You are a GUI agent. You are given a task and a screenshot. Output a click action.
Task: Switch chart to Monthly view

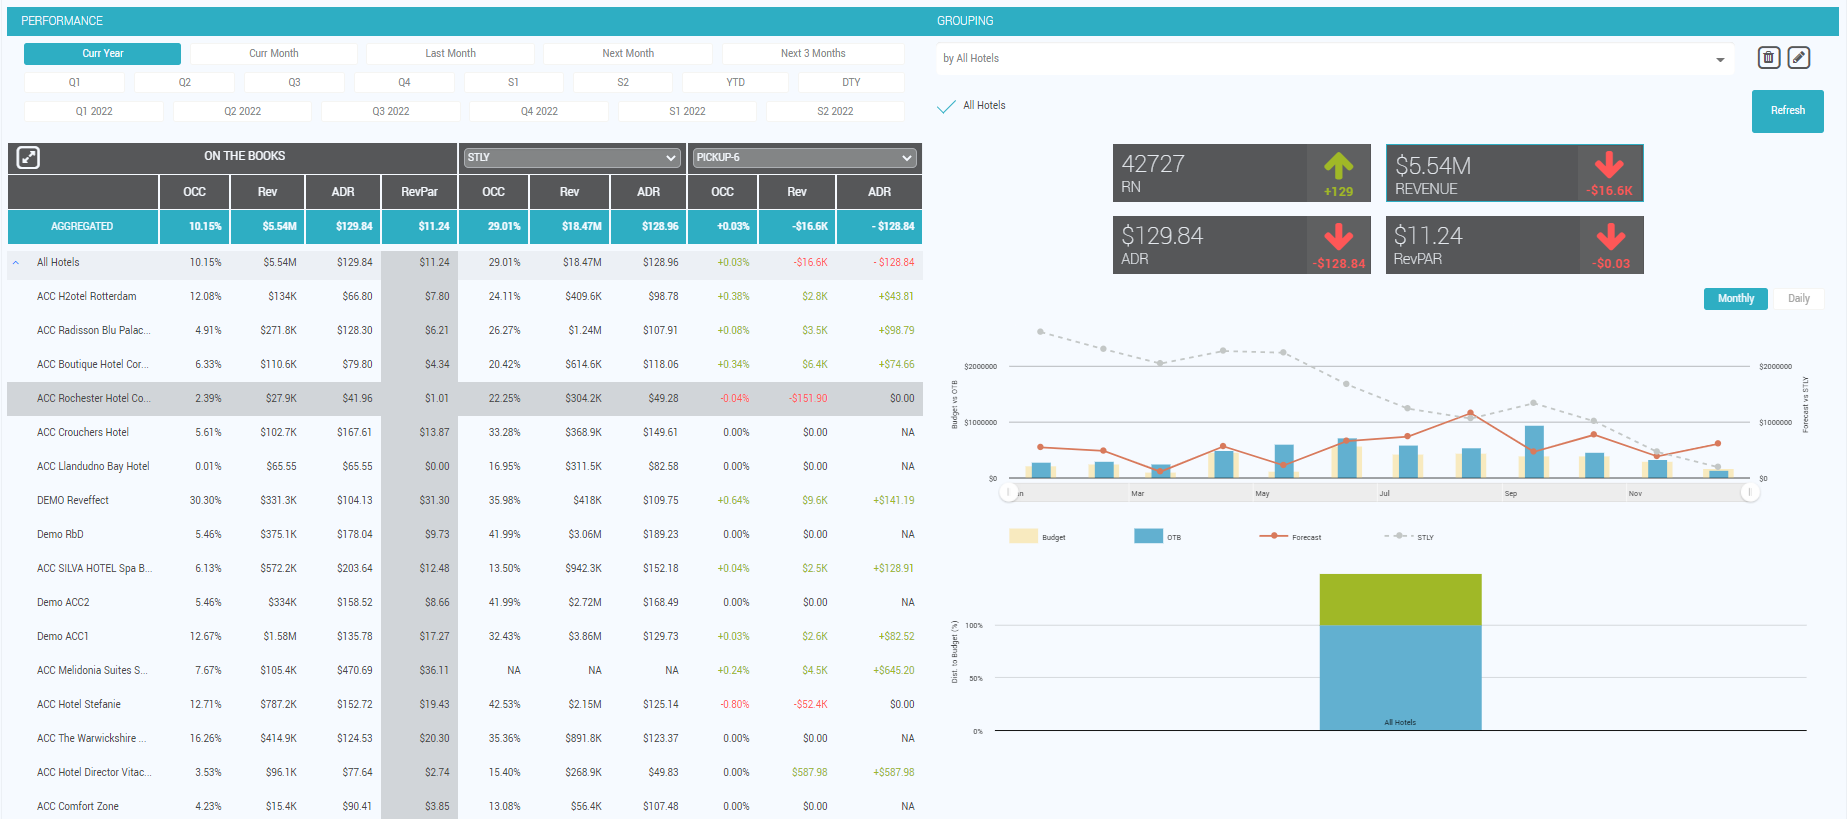coord(1735,299)
